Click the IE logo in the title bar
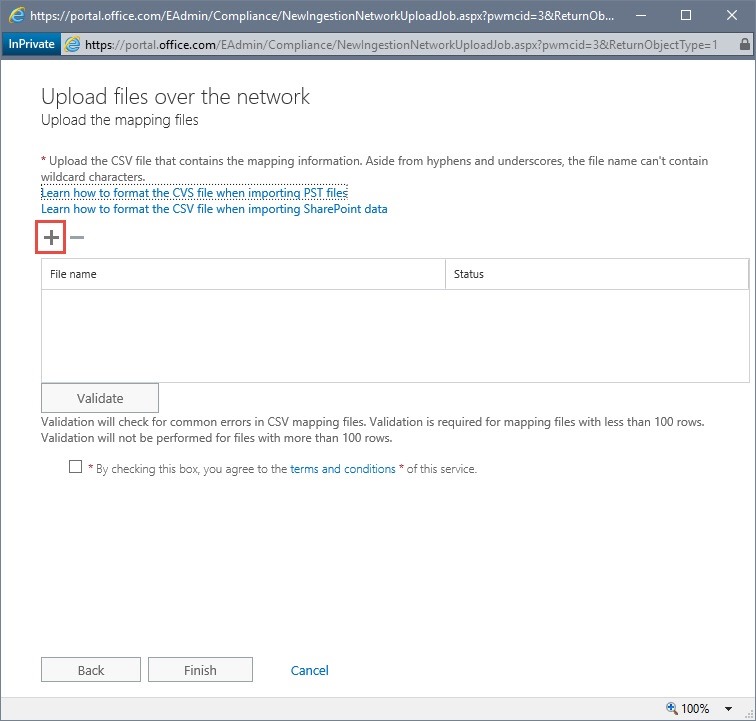 click(x=15, y=15)
